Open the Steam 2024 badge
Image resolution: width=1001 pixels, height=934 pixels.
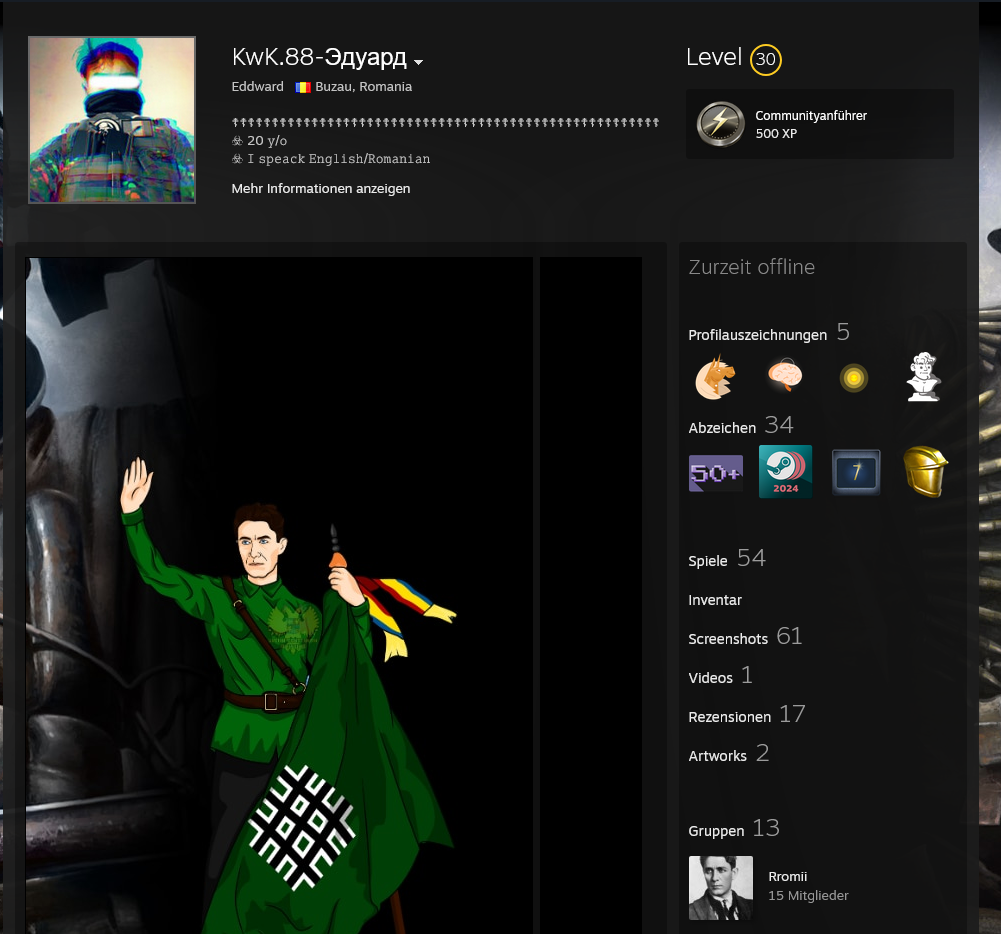point(785,472)
